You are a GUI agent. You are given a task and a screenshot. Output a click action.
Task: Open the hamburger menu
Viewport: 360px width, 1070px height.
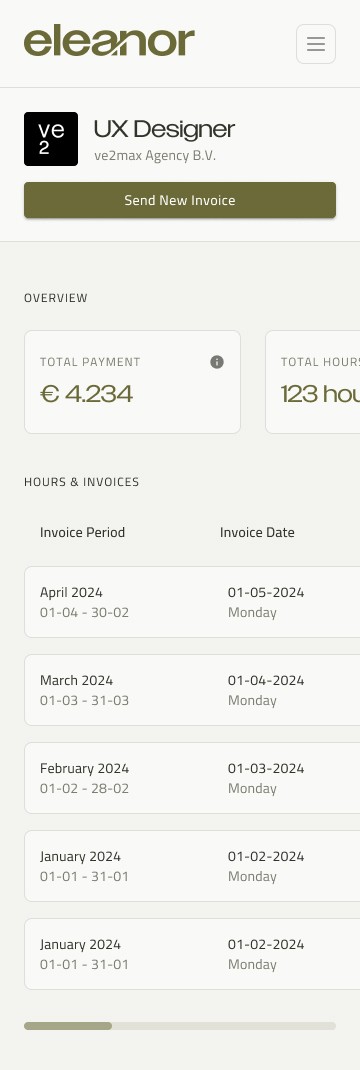[x=316, y=44]
